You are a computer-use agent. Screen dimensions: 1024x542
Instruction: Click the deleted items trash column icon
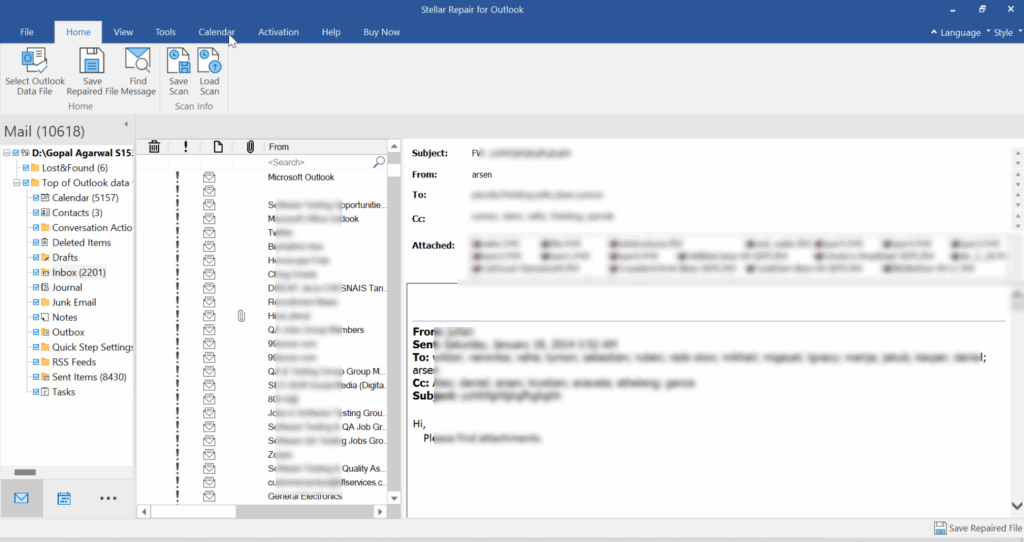click(154, 147)
